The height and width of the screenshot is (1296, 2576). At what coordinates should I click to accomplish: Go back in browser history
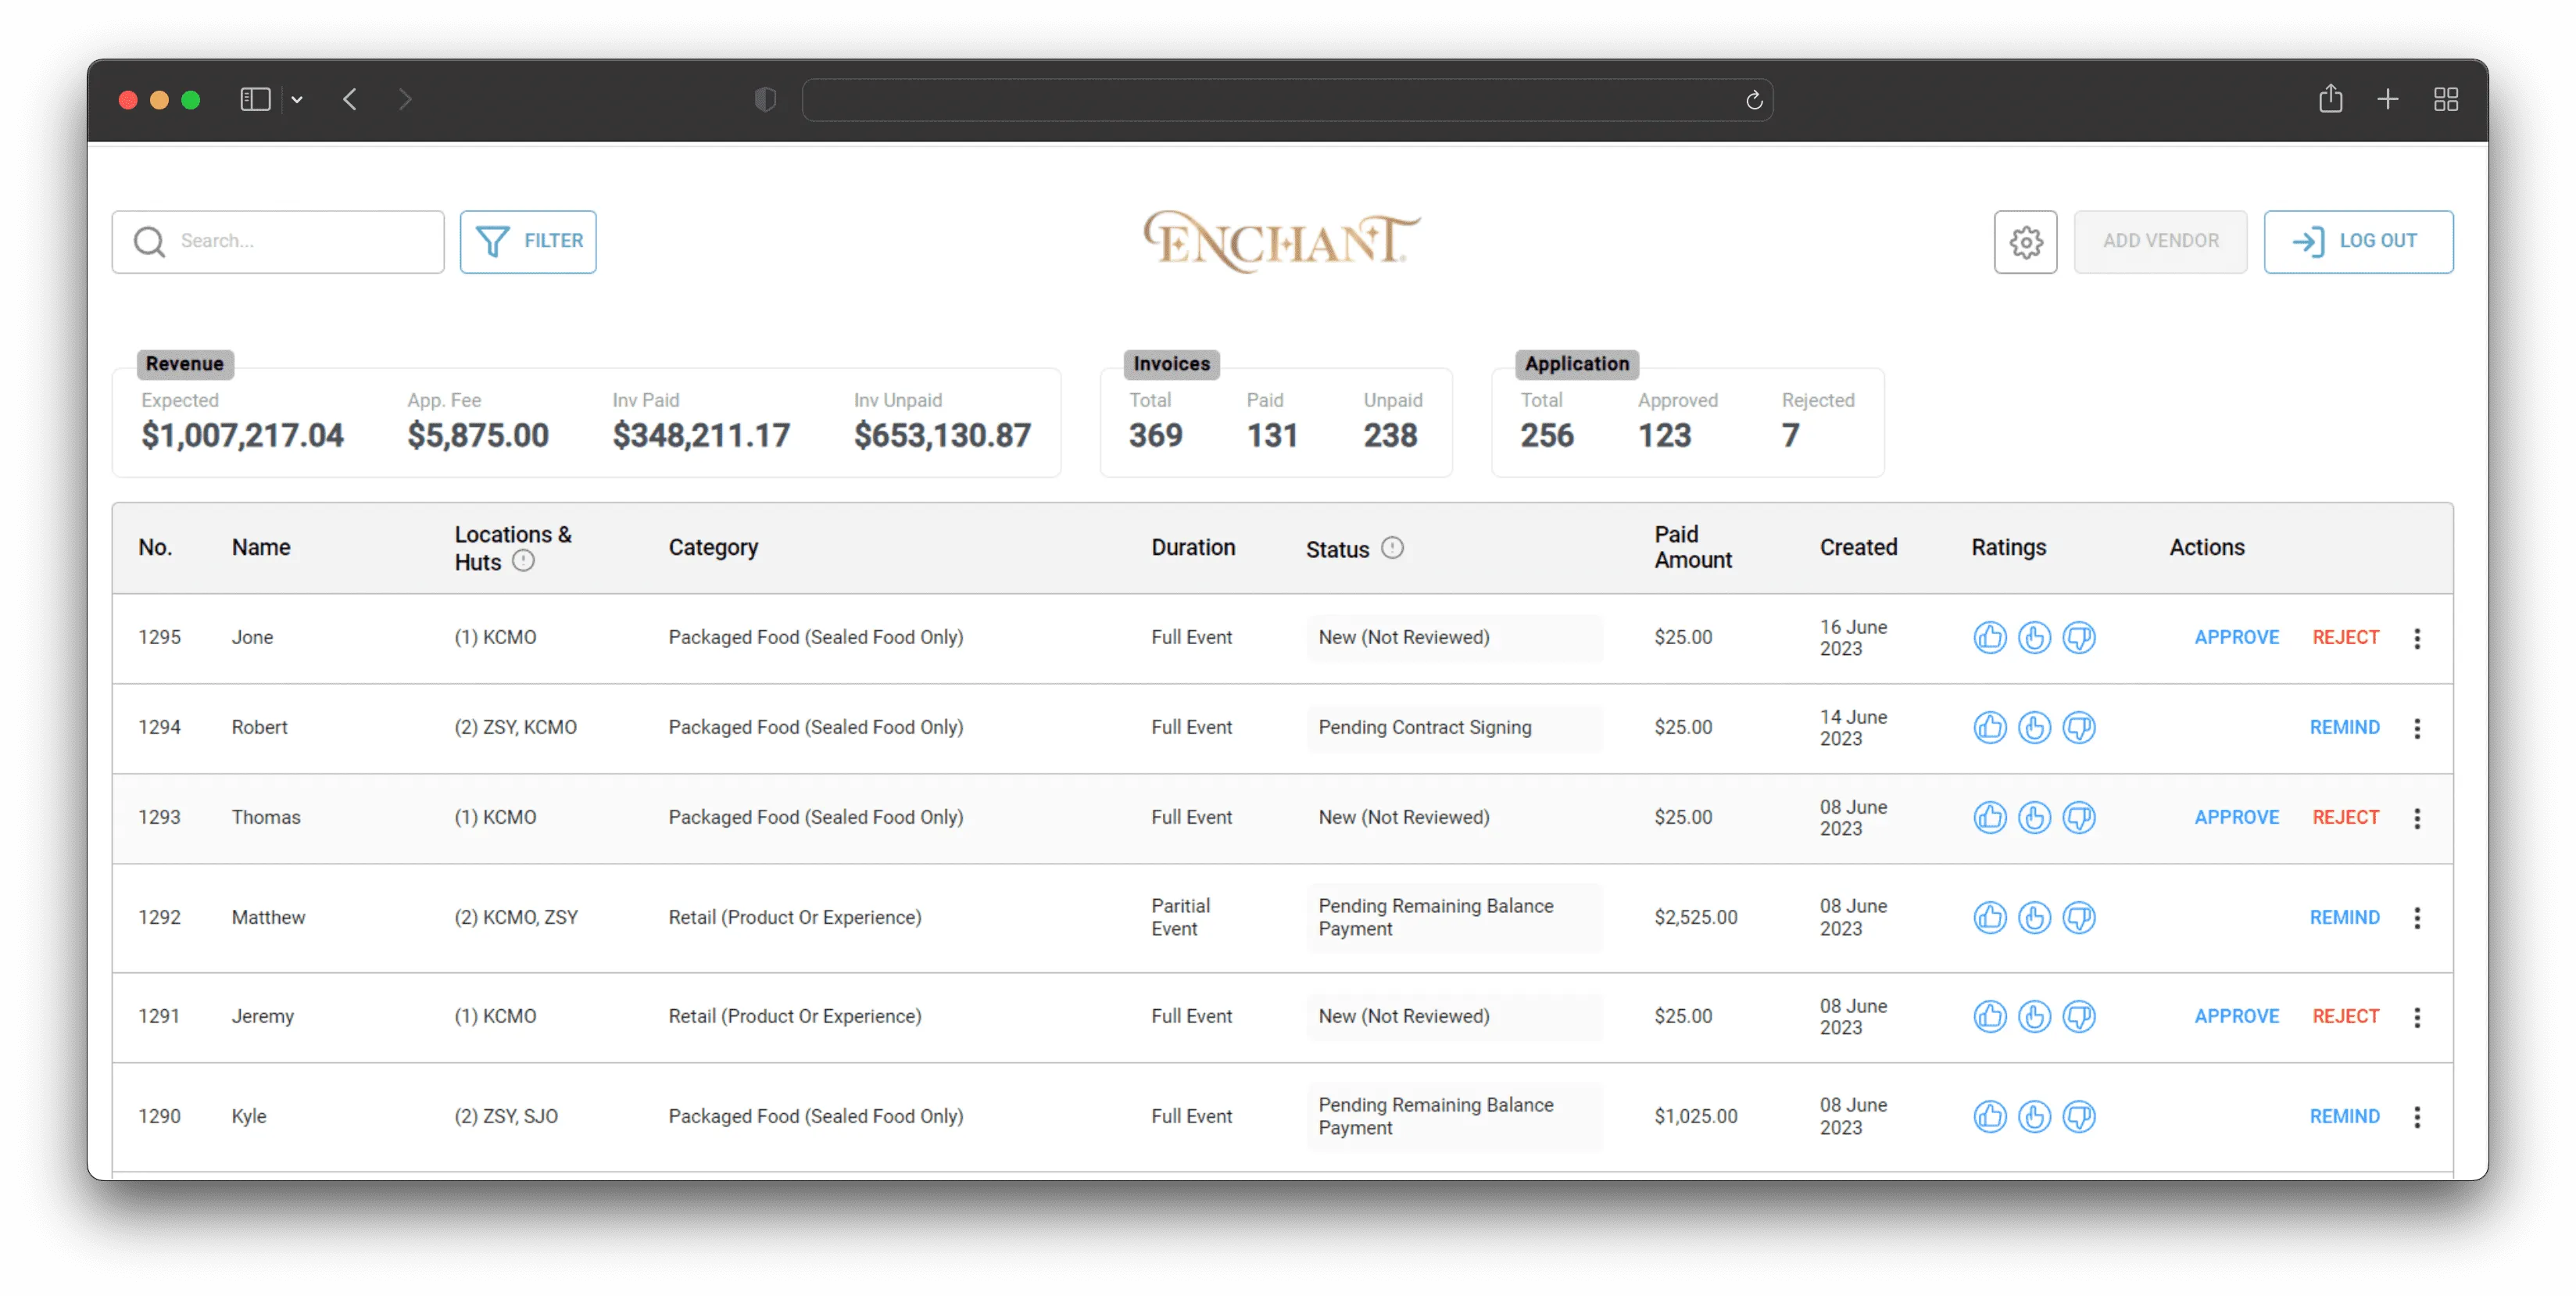pos(349,99)
